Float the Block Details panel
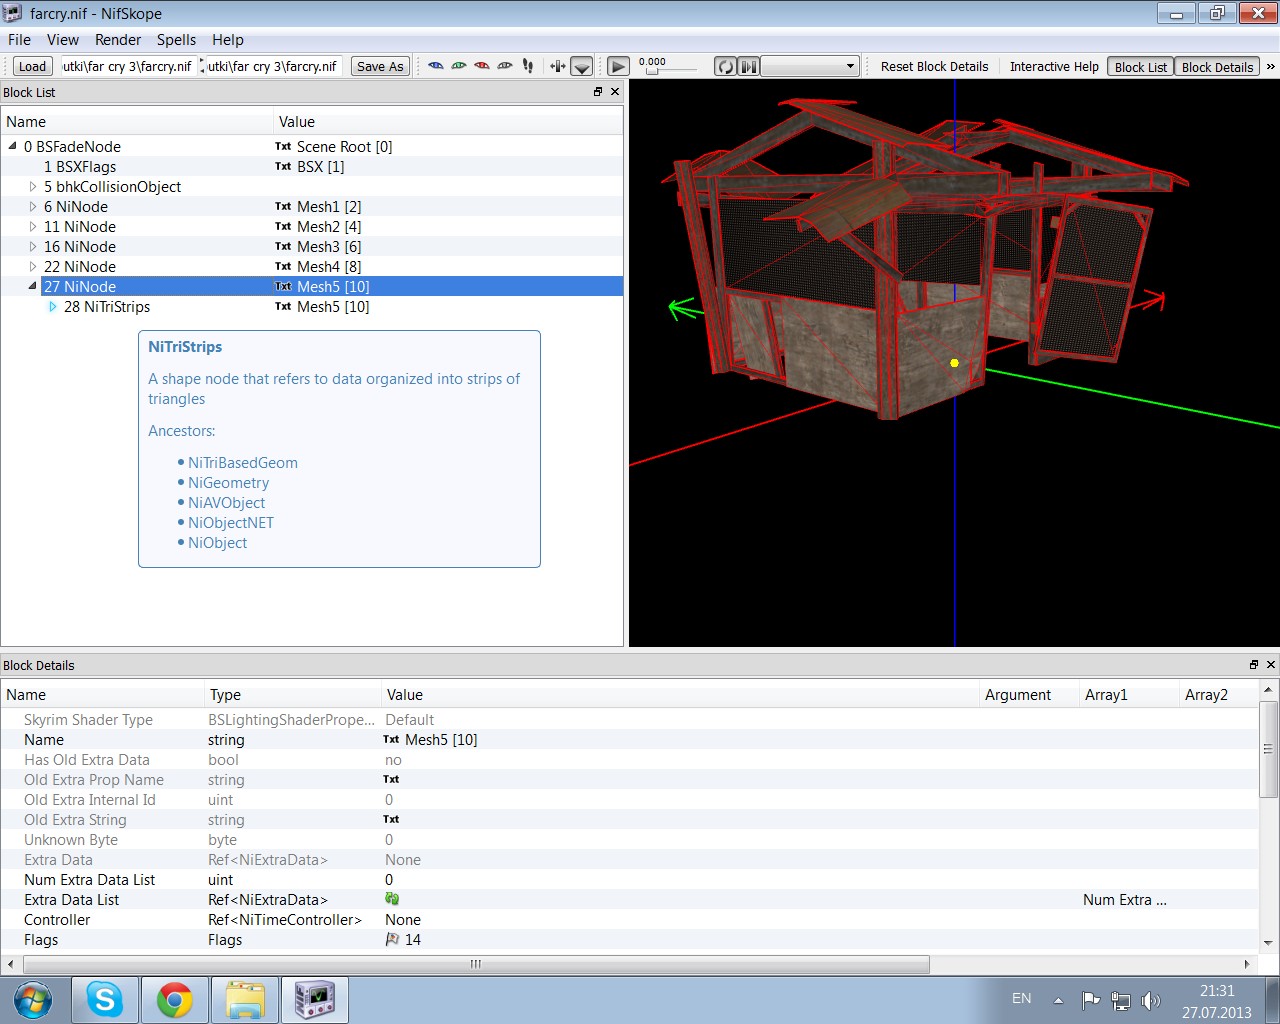 click(1254, 664)
